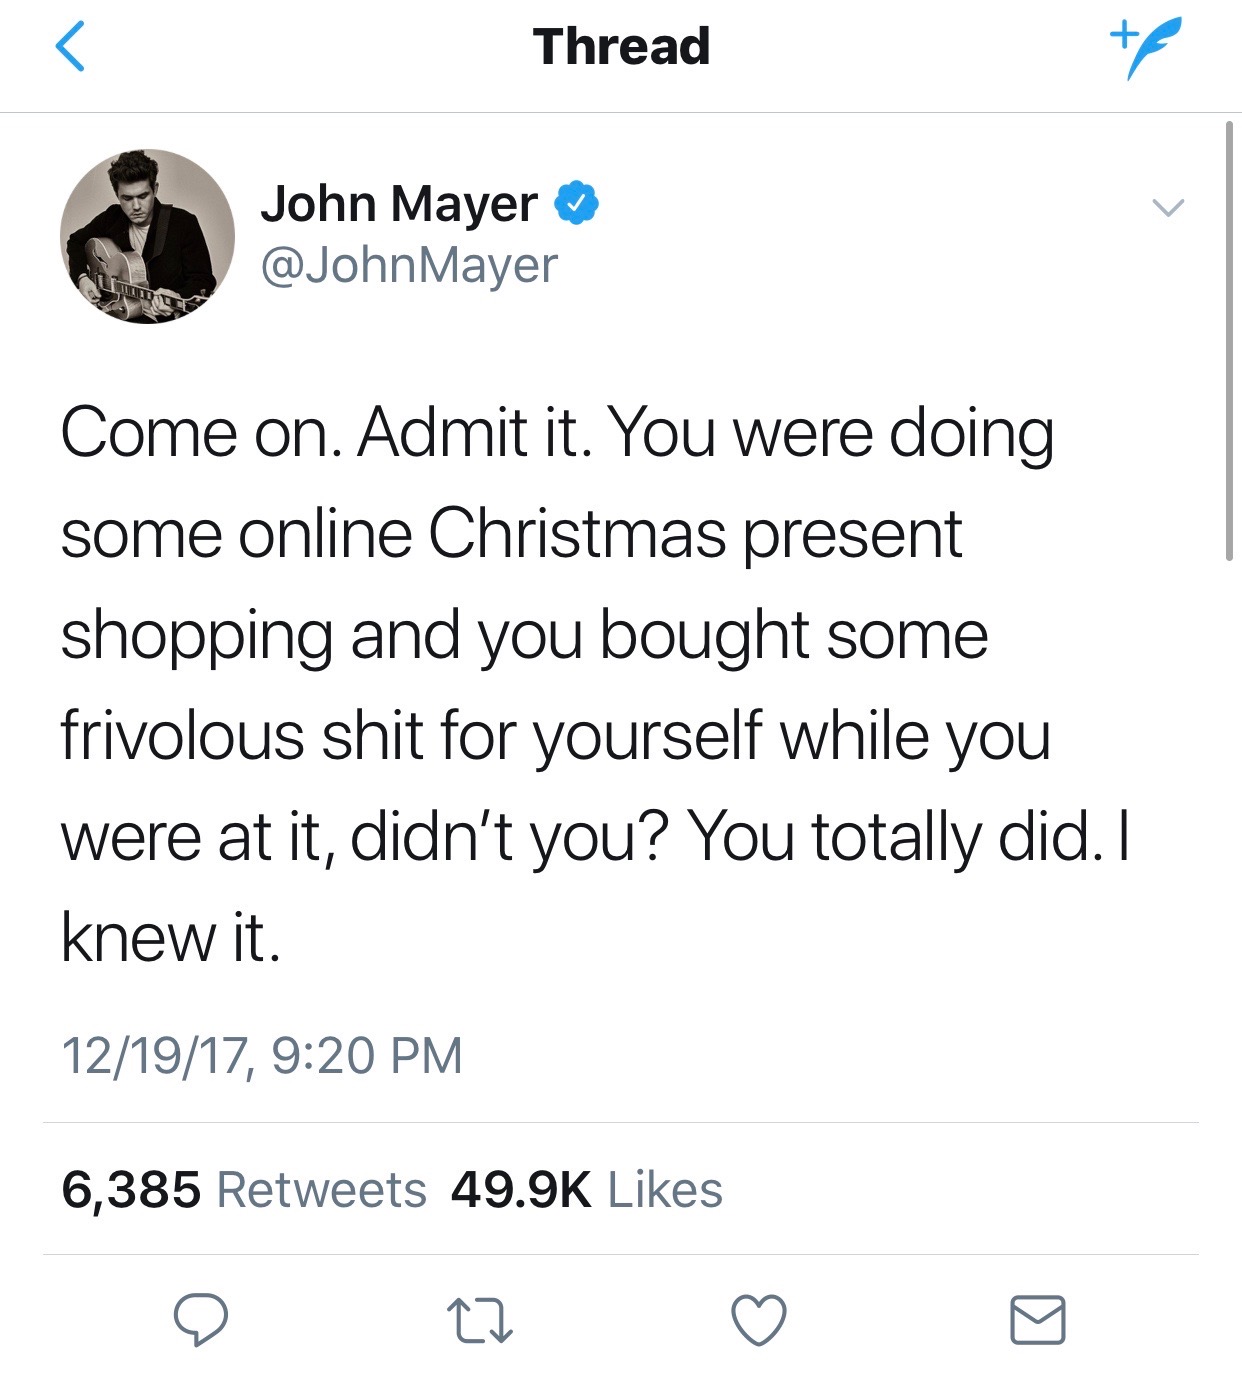Image resolution: width=1242 pixels, height=1386 pixels.
Task: Tap the word 'frivolous' in the tweet
Action: pos(182,736)
